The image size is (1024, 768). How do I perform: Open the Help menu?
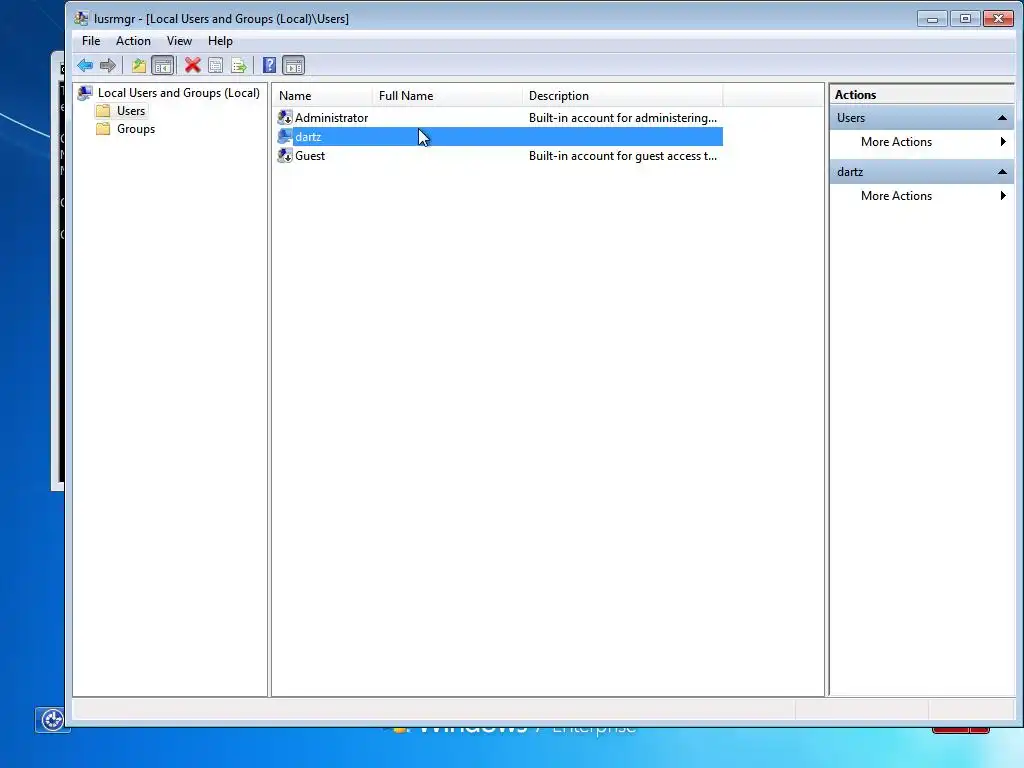(220, 40)
